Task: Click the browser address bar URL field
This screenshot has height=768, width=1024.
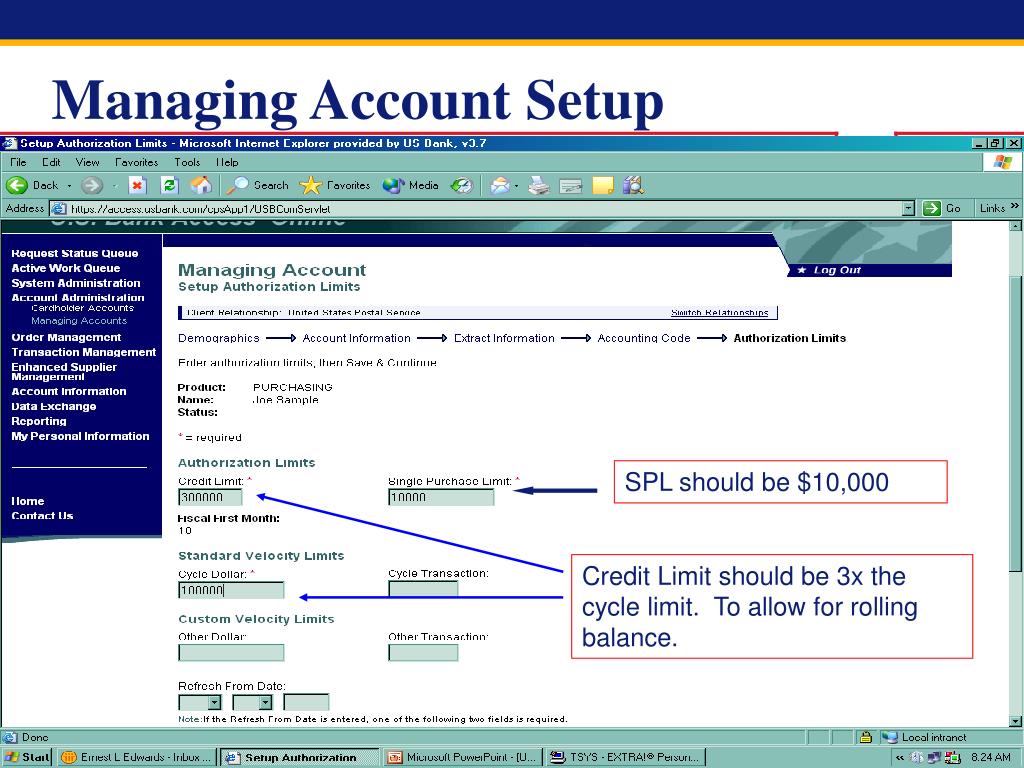Action: click(x=483, y=209)
